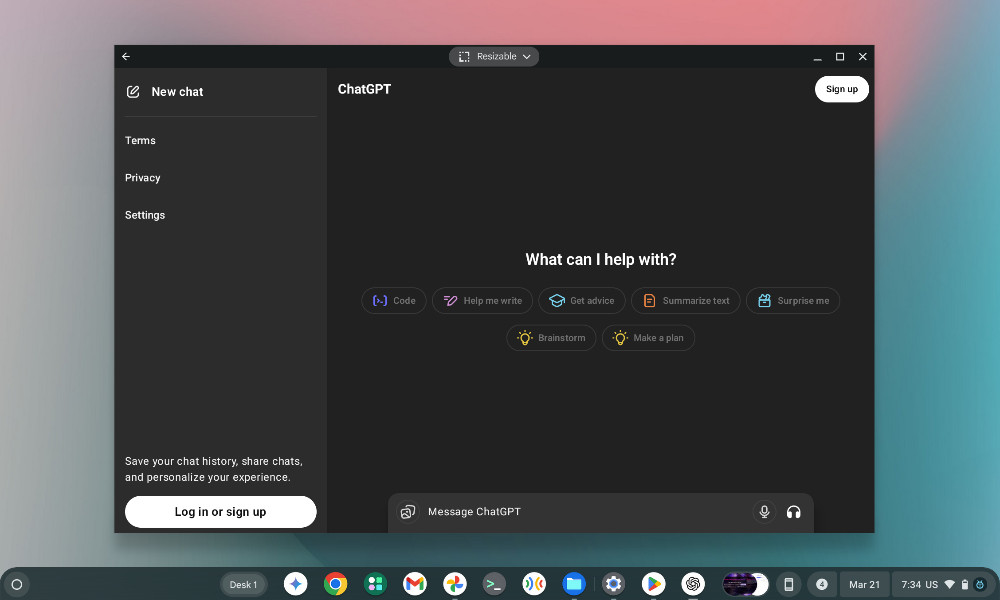The width and height of the screenshot is (1000, 600).
Task: Click the US keyboard input indicator
Action: coord(932,584)
